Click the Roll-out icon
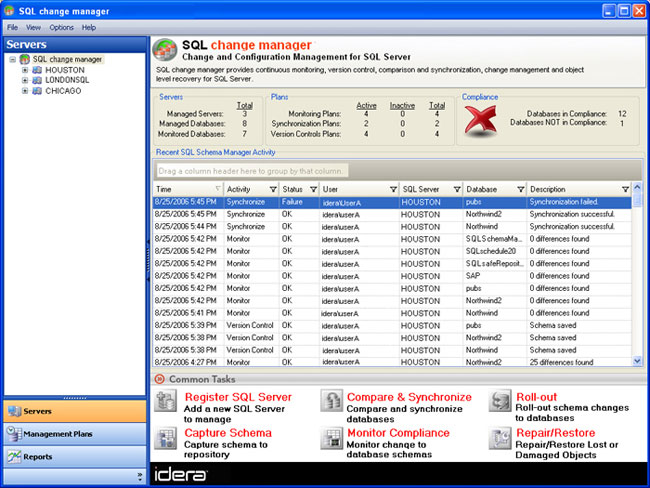The image size is (650, 488). point(500,401)
